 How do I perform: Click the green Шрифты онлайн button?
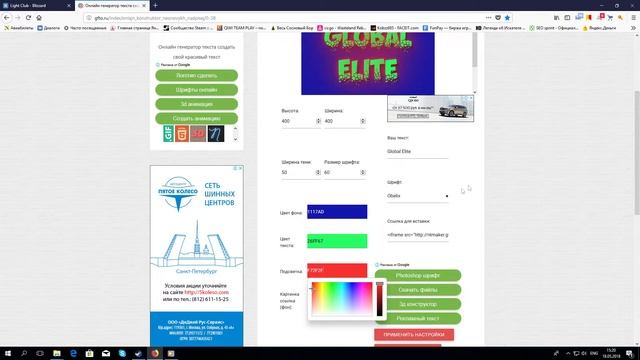point(196,90)
